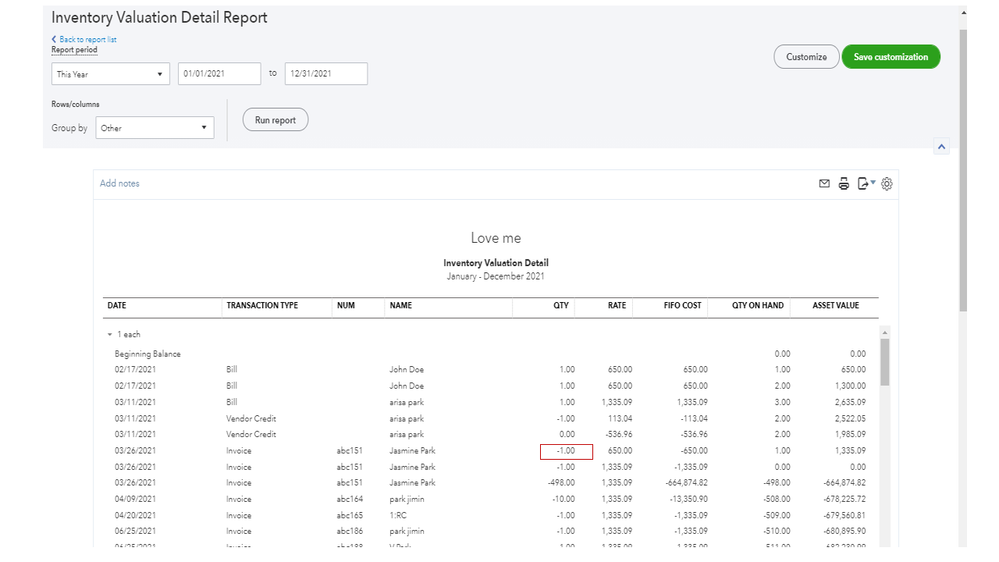The height and width of the screenshot is (562, 999).
Task: Click the Run report button
Action: coord(275,120)
